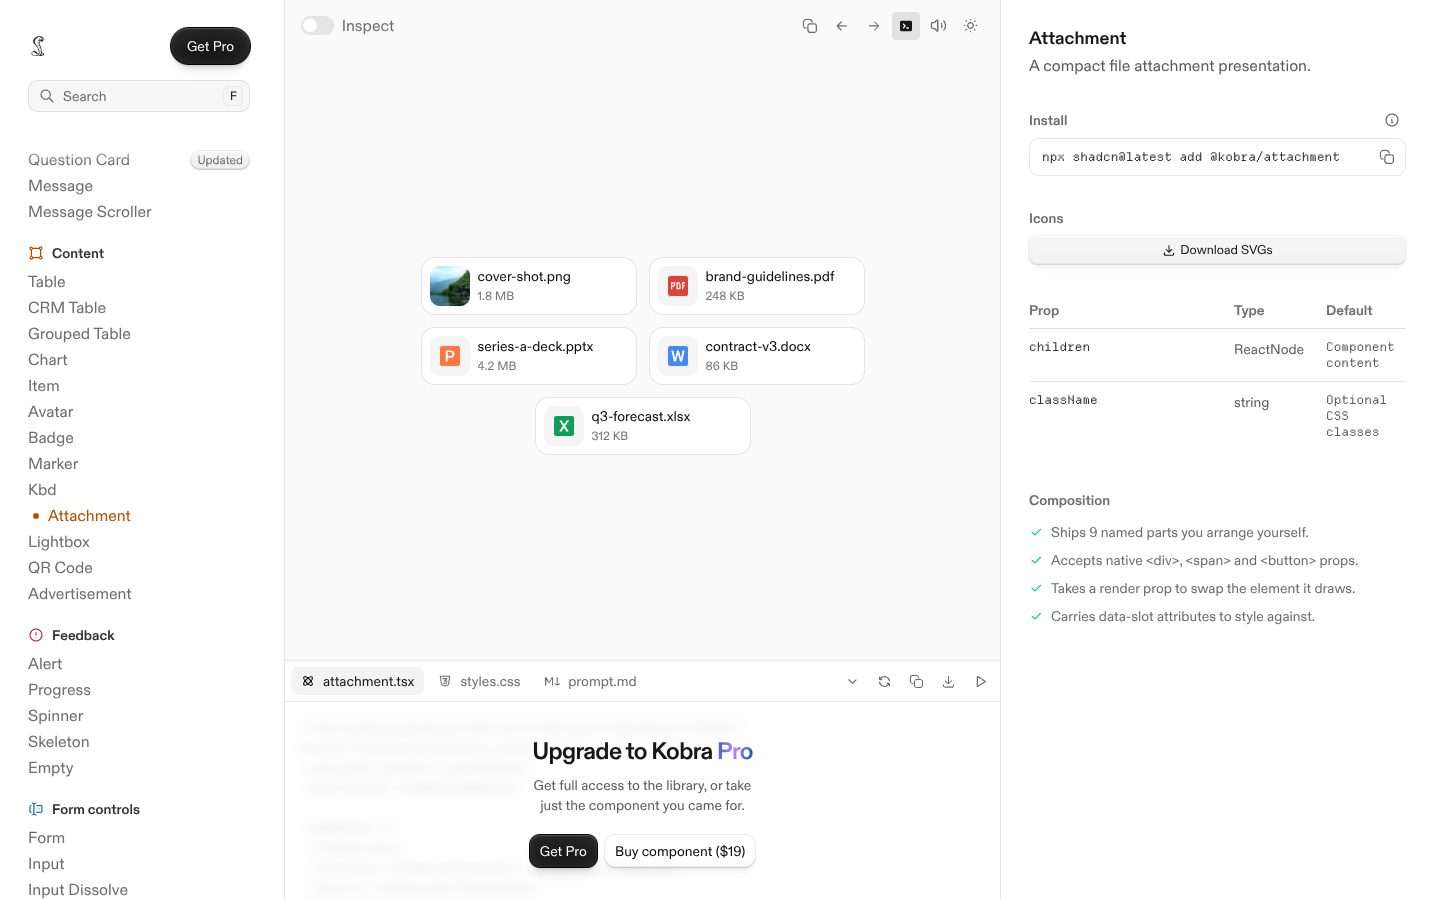Click Get Pro in the upgrade prompt

pyautogui.click(x=563, y=851)
